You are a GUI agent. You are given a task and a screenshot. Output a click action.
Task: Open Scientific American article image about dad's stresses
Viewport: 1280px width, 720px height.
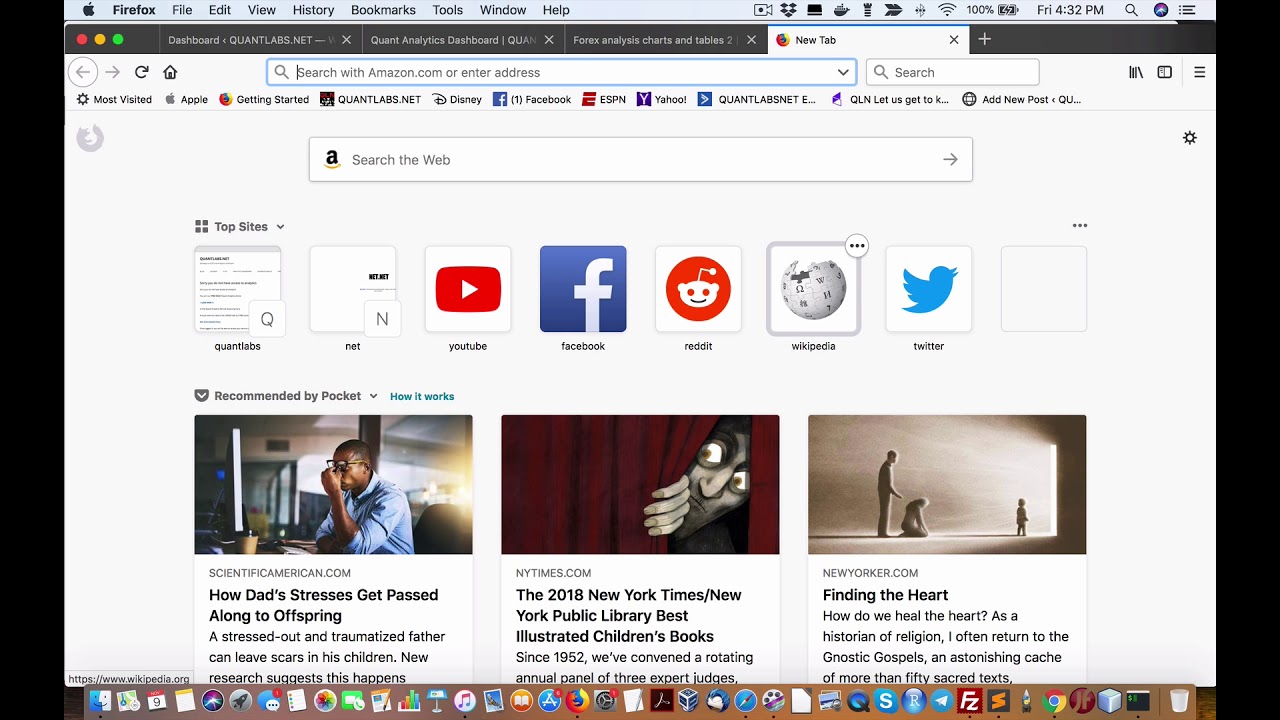(333, 484)
